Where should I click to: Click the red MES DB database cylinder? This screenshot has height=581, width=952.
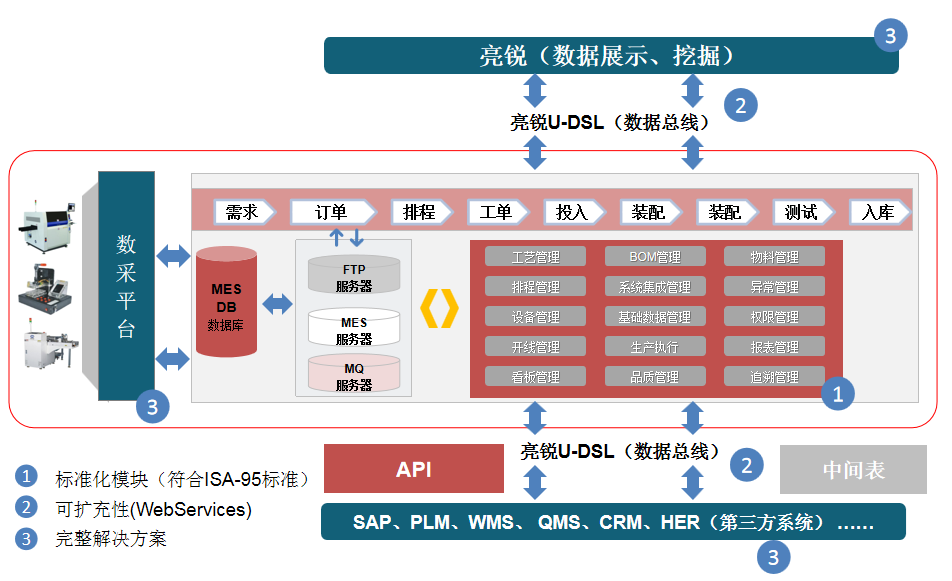(226, 302)
